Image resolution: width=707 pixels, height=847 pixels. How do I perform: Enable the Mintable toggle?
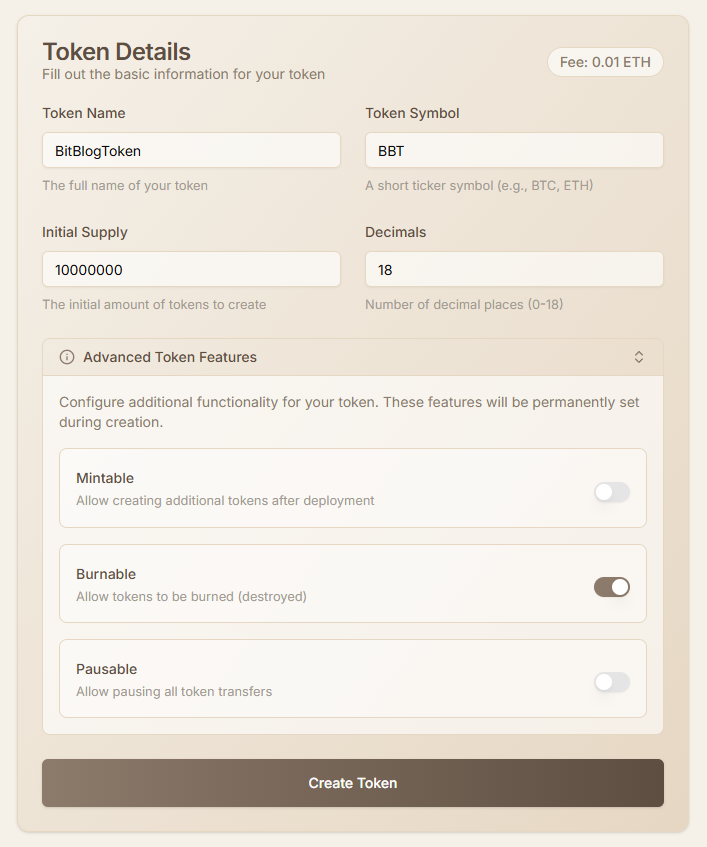click(x=612, y=492)
